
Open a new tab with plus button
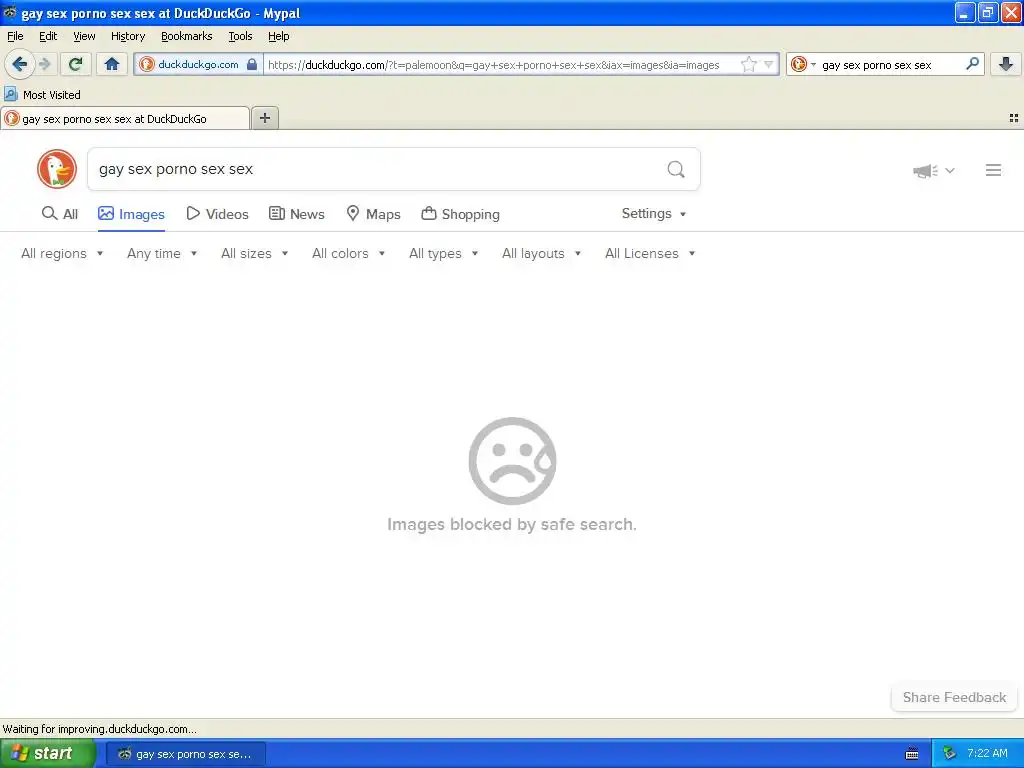pos(264,118)
